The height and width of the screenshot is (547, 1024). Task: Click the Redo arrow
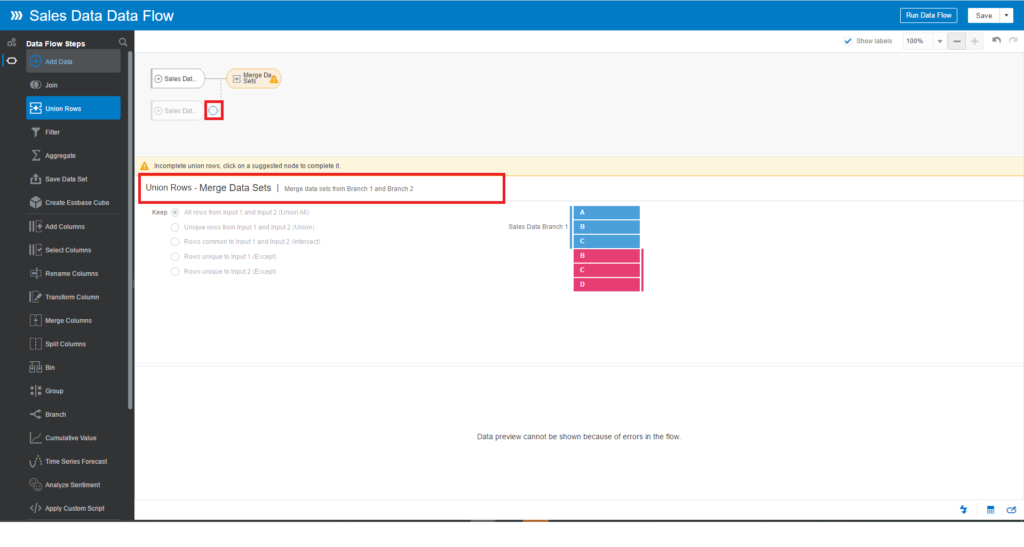click(1013, 40)
